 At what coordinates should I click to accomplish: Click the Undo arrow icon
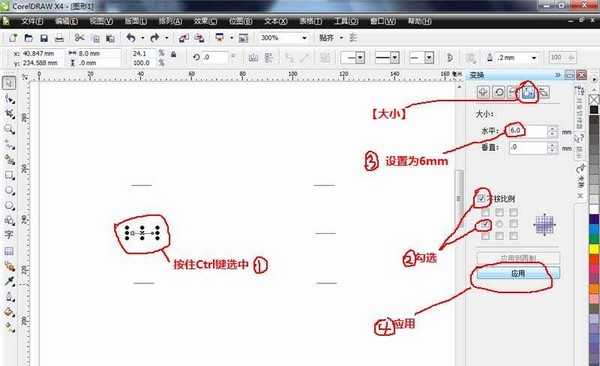click(131, 38)
